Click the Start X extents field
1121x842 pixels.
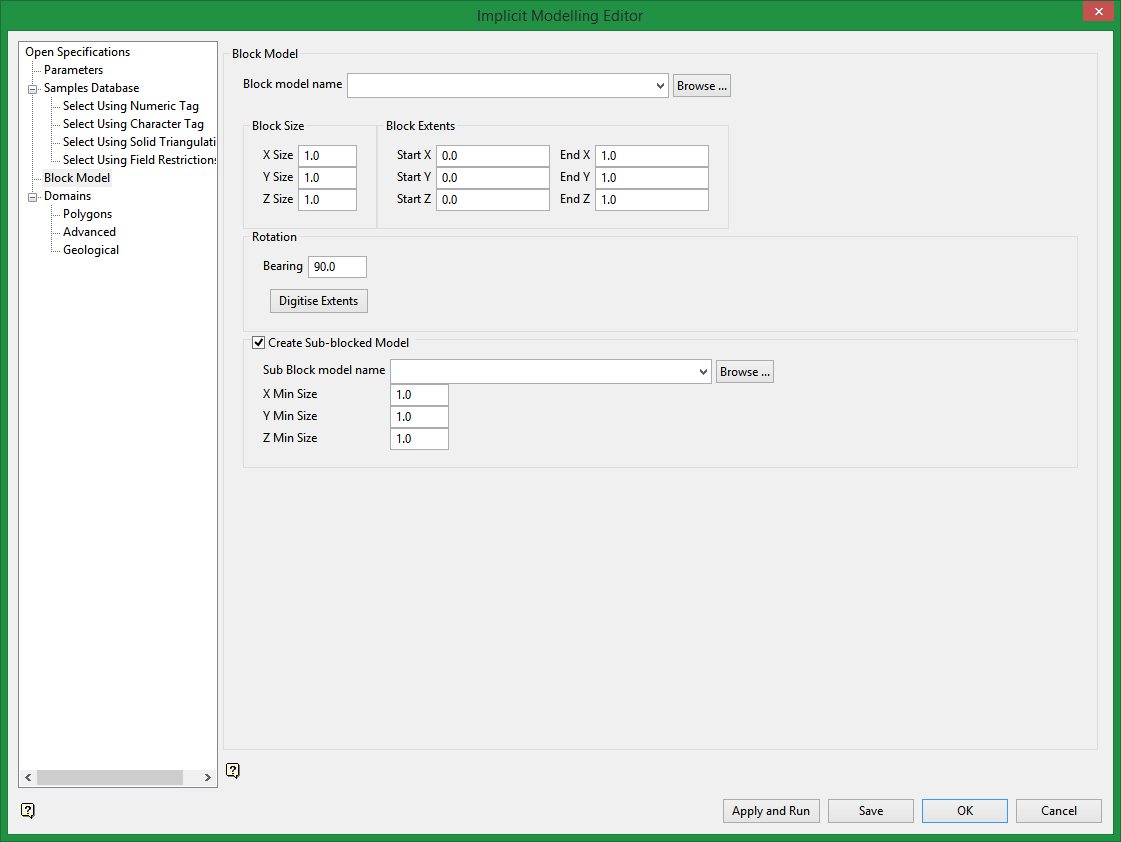coord(492,155)
